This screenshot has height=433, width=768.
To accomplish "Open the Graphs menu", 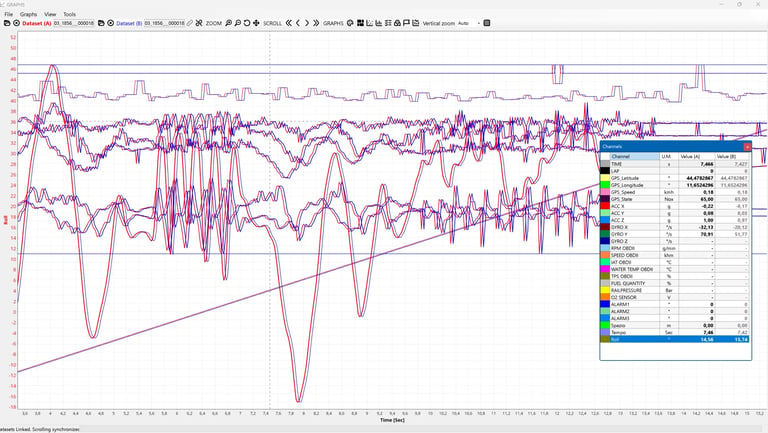I will (x=28, y=14).
